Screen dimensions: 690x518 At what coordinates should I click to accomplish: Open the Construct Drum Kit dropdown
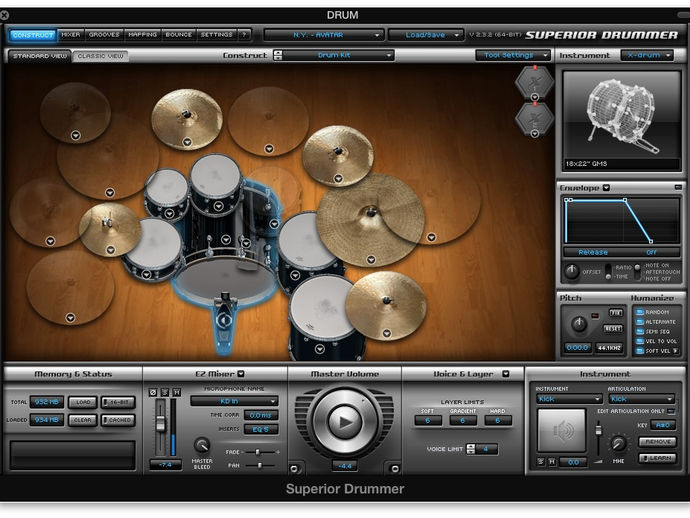(338, 55)
